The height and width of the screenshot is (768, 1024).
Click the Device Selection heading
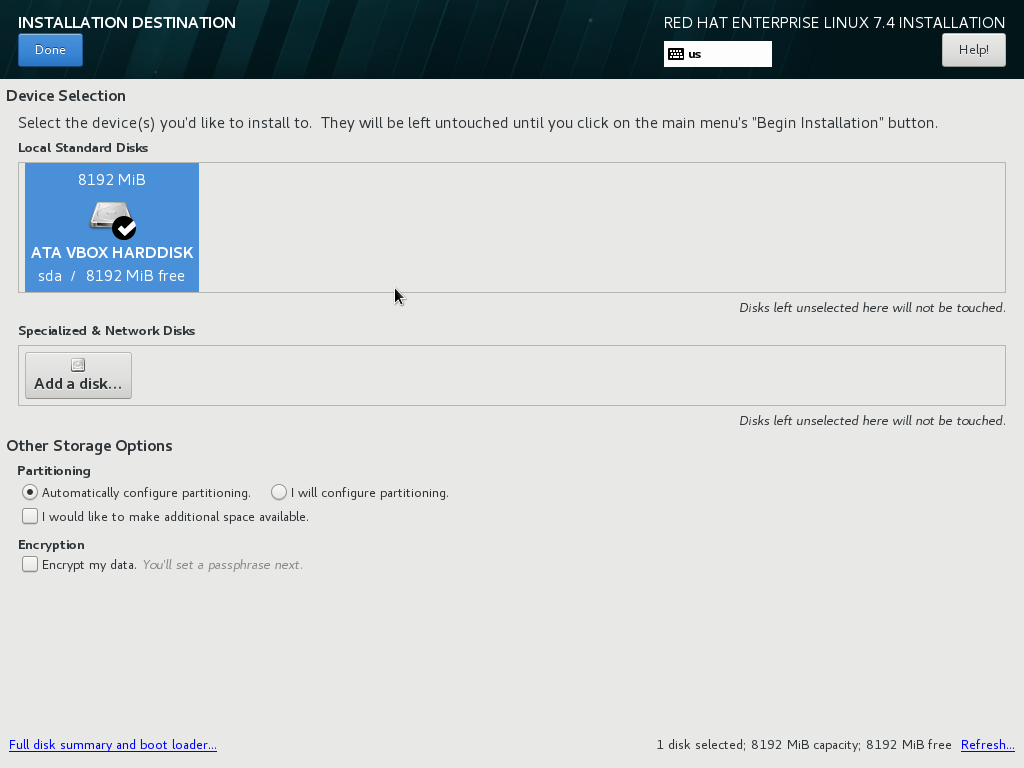tap(66, 95)
